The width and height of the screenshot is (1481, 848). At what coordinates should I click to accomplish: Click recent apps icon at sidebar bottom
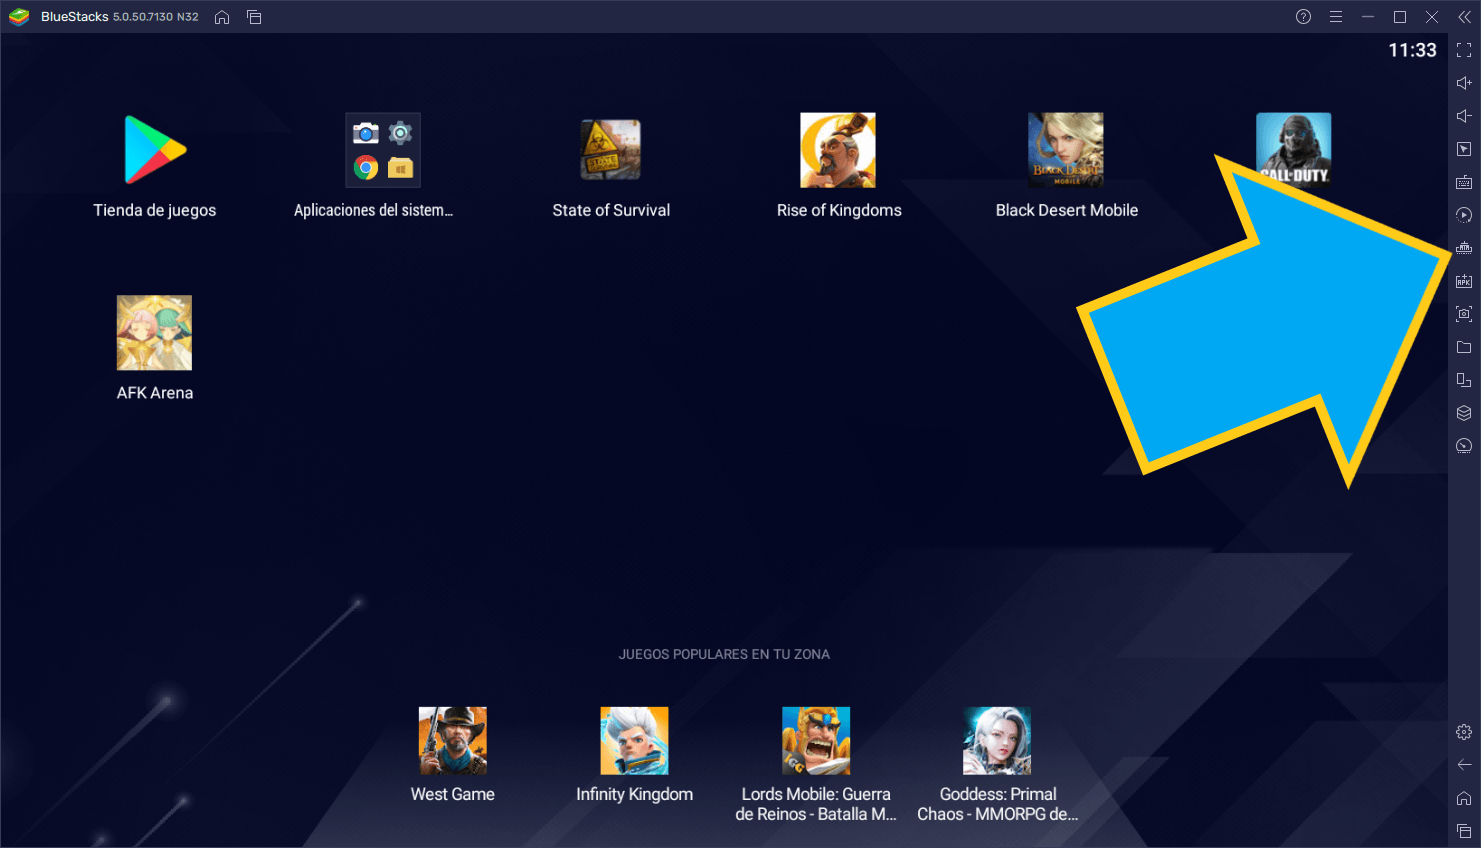(1464, 831)
